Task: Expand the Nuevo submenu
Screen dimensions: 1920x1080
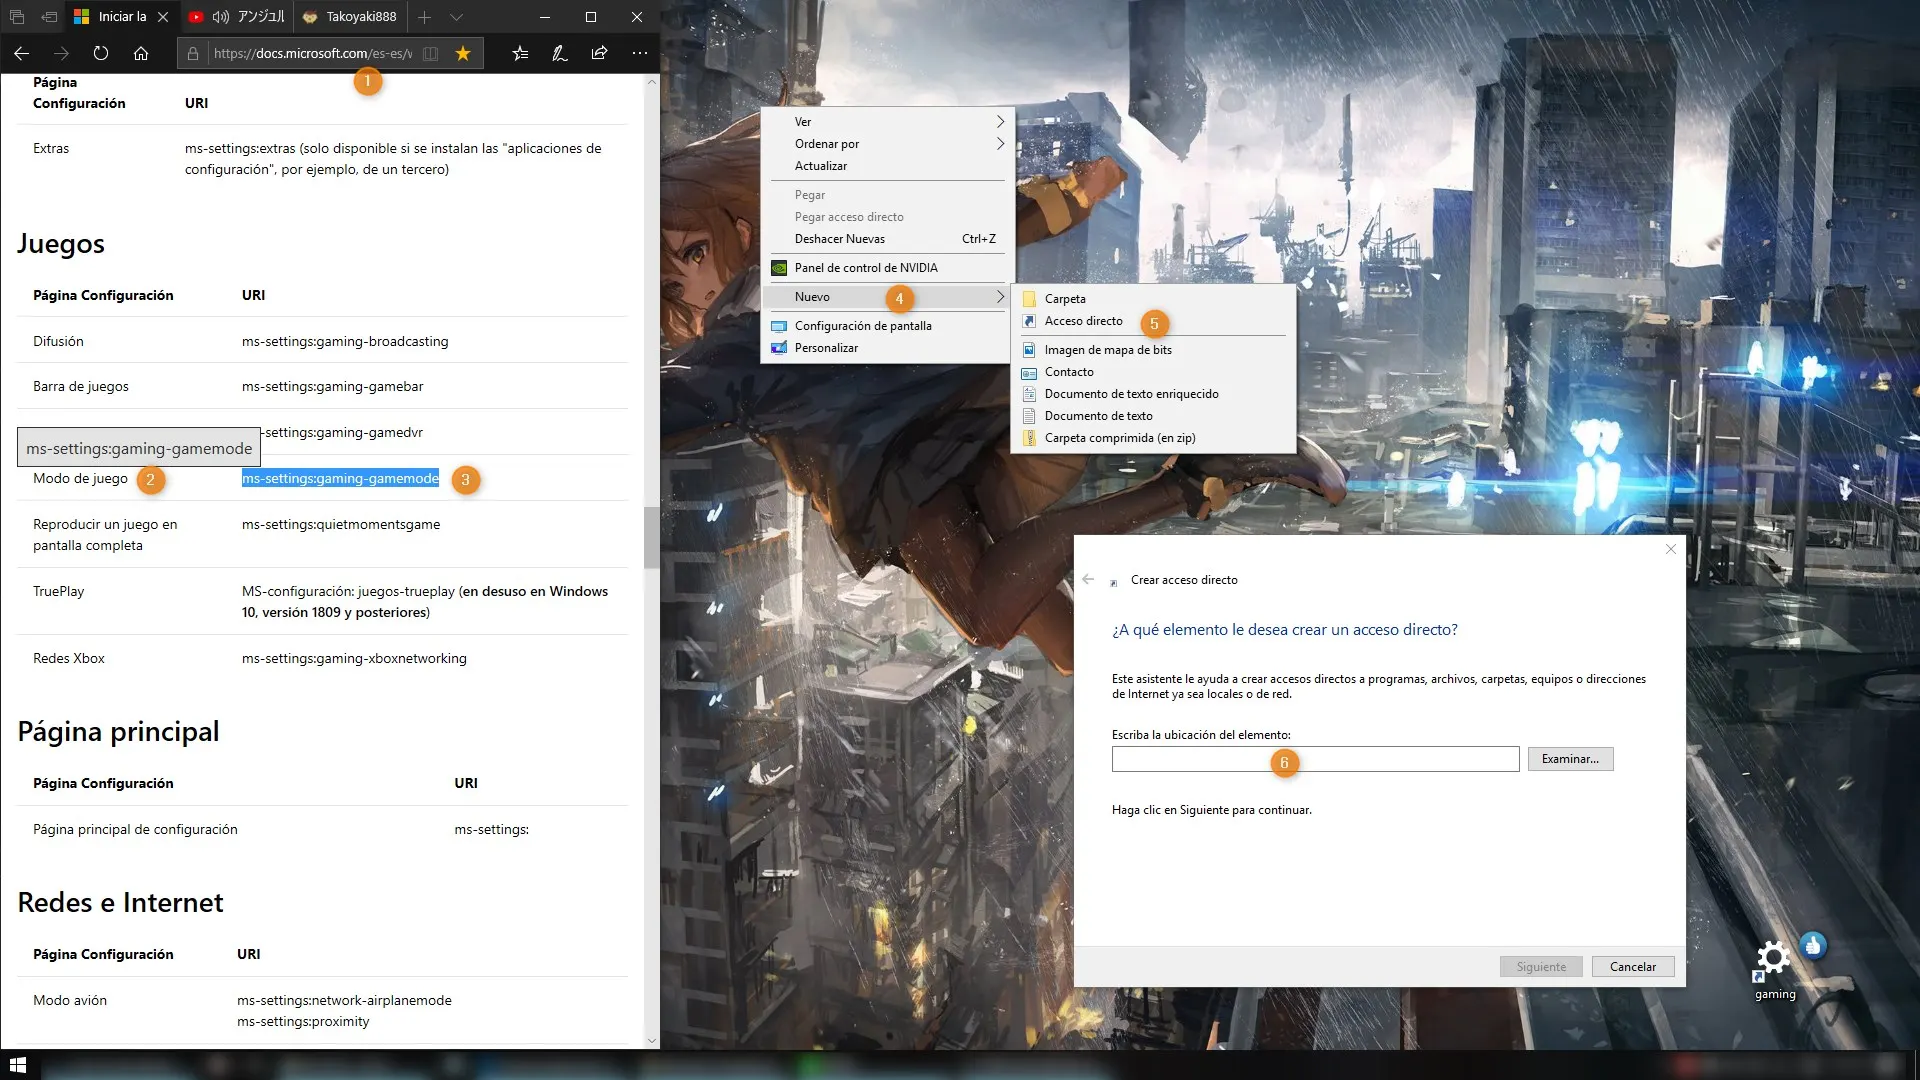Action: pyautogui.click(x=888, y=297)
